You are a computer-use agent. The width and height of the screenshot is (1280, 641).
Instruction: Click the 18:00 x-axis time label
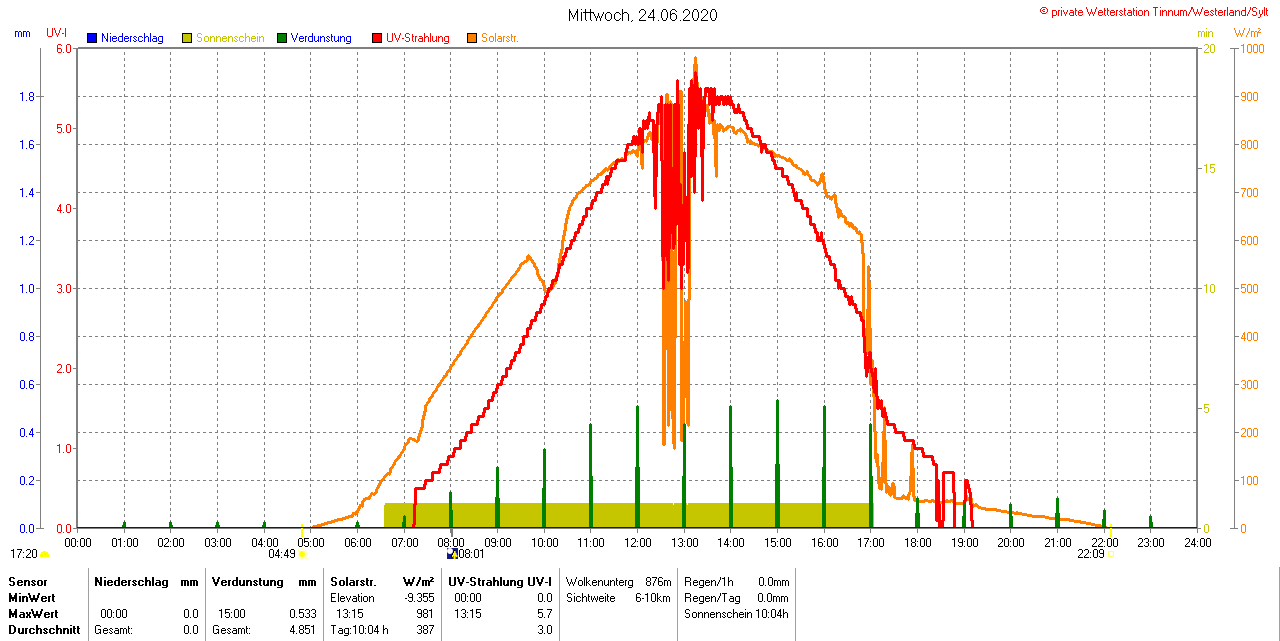point(917,543)
